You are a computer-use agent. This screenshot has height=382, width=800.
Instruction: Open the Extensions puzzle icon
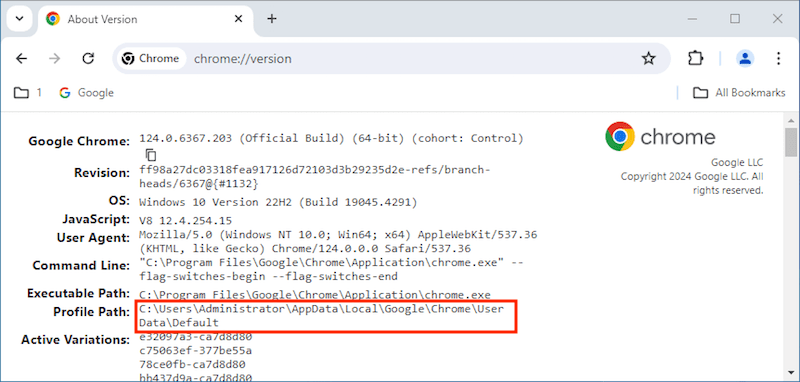695,59
